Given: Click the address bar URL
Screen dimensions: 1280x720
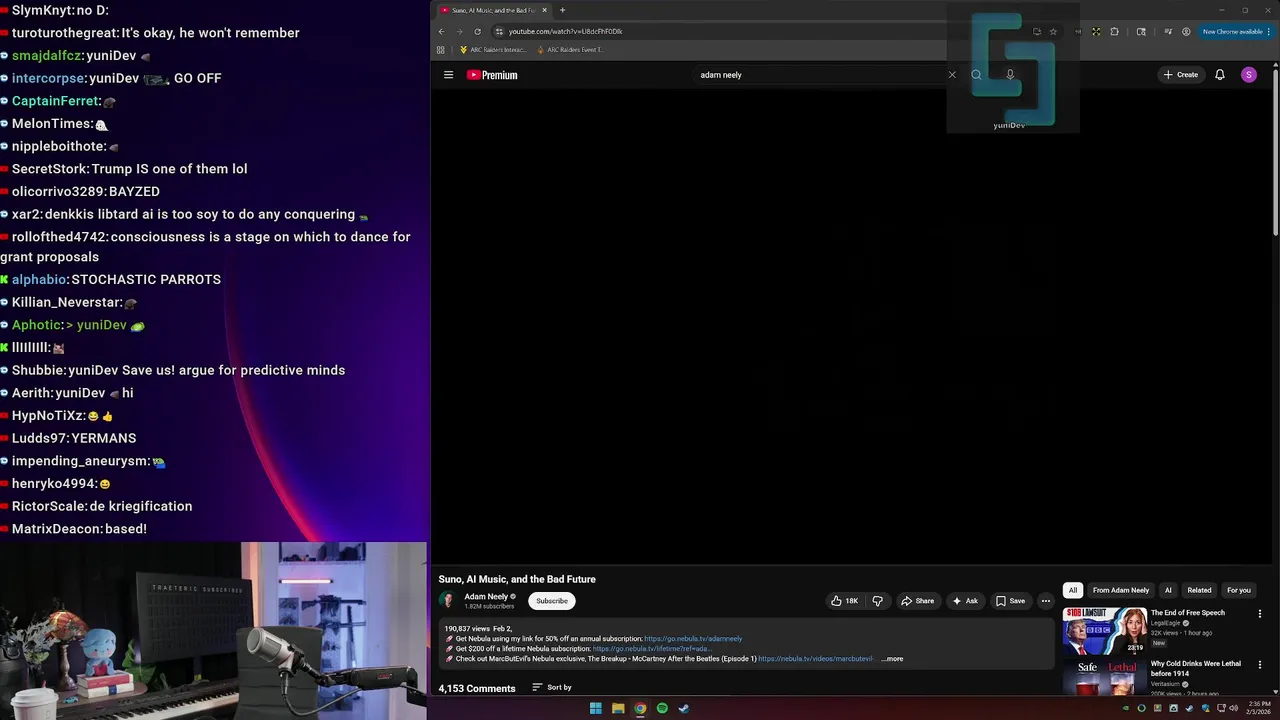Looking at the screenshot, I should tap(565, 31).
